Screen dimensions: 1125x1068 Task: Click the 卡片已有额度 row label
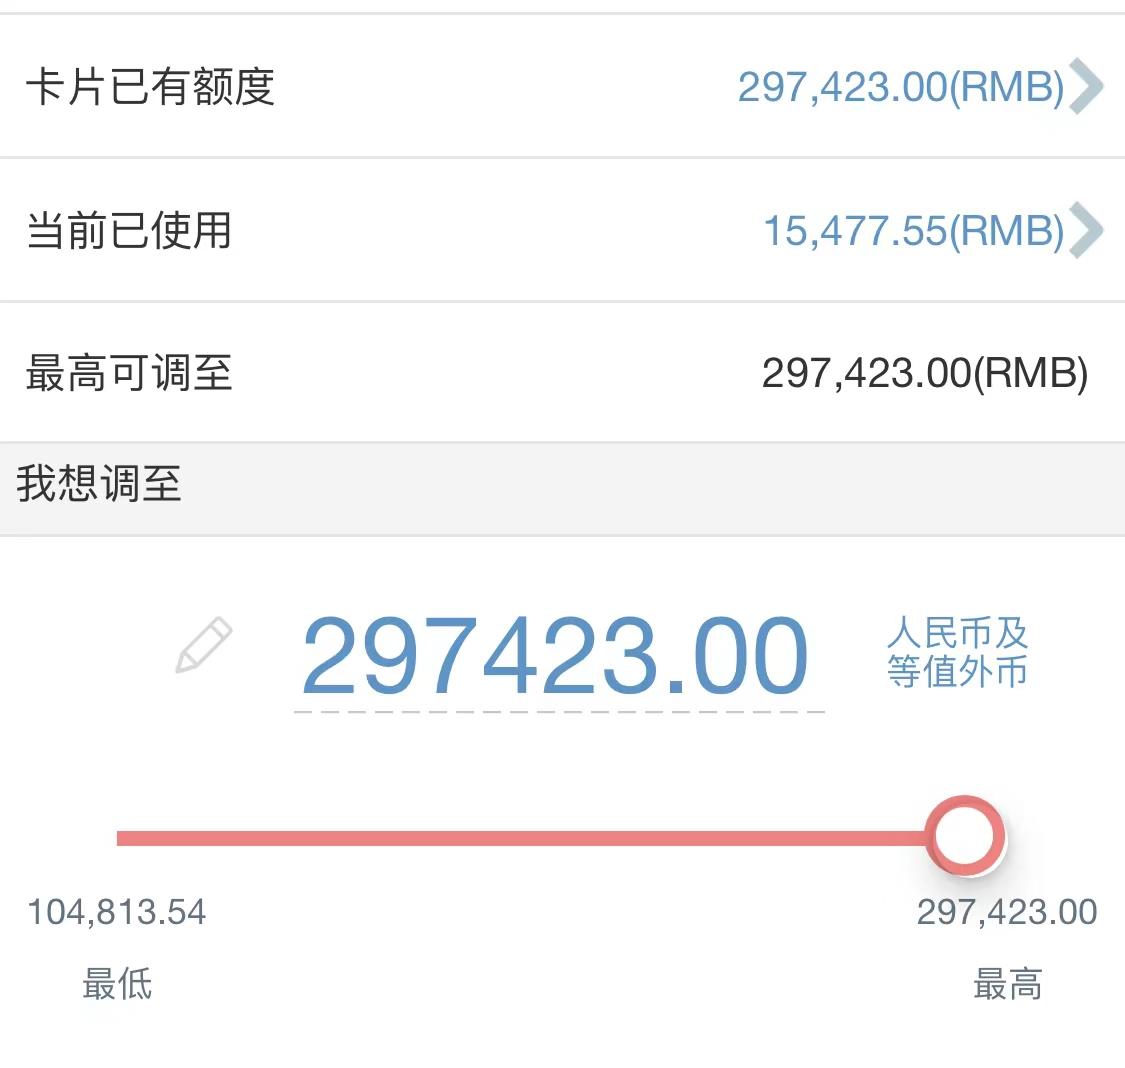click(151, 87)
